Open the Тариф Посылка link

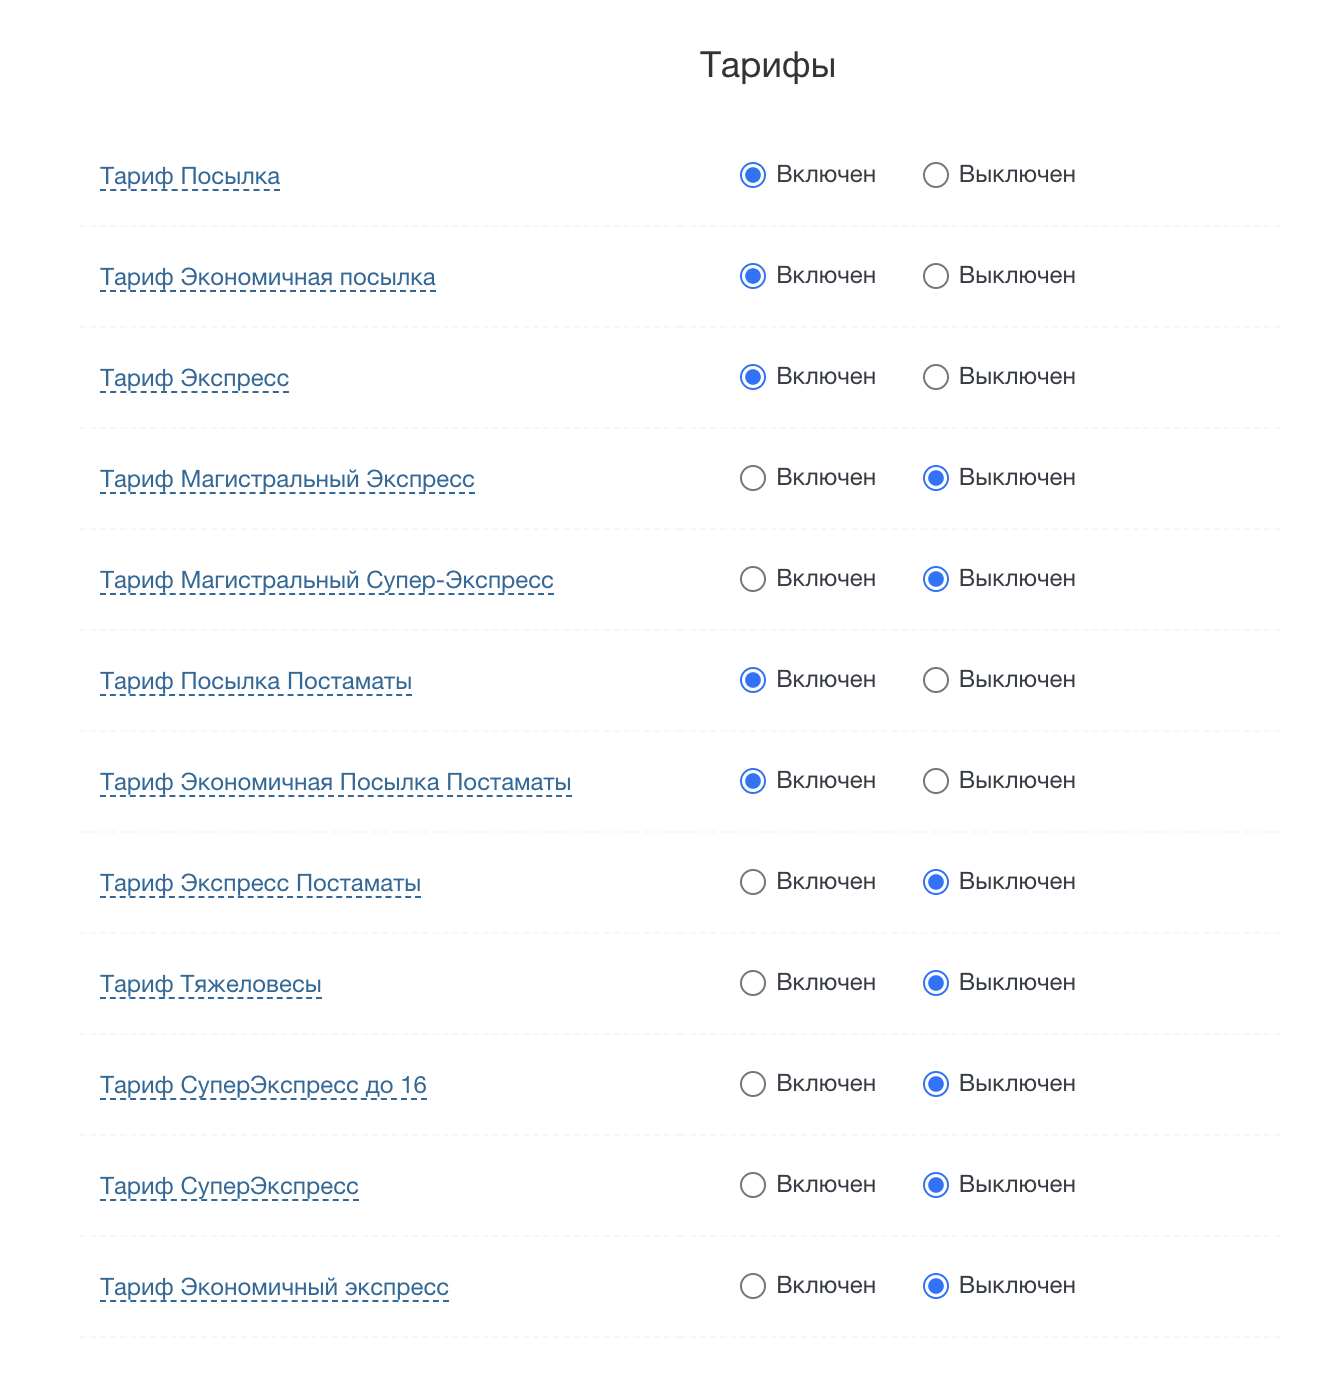tap(190, 177)
